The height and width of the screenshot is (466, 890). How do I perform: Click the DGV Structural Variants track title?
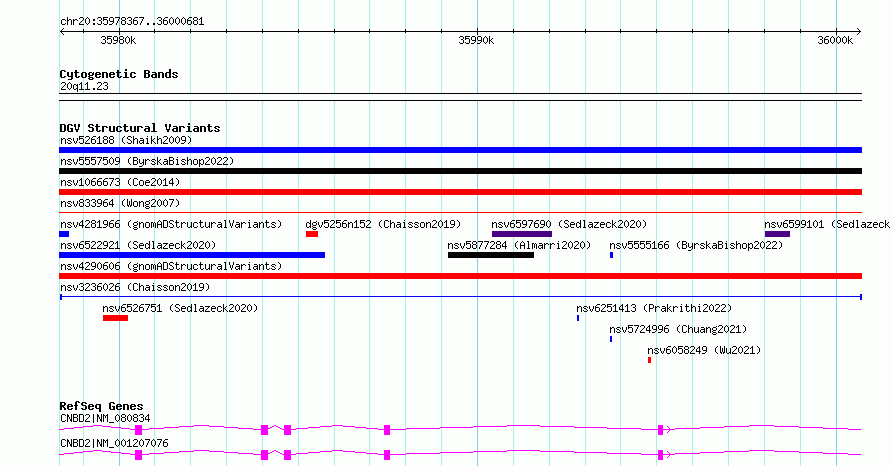[140, 128]
